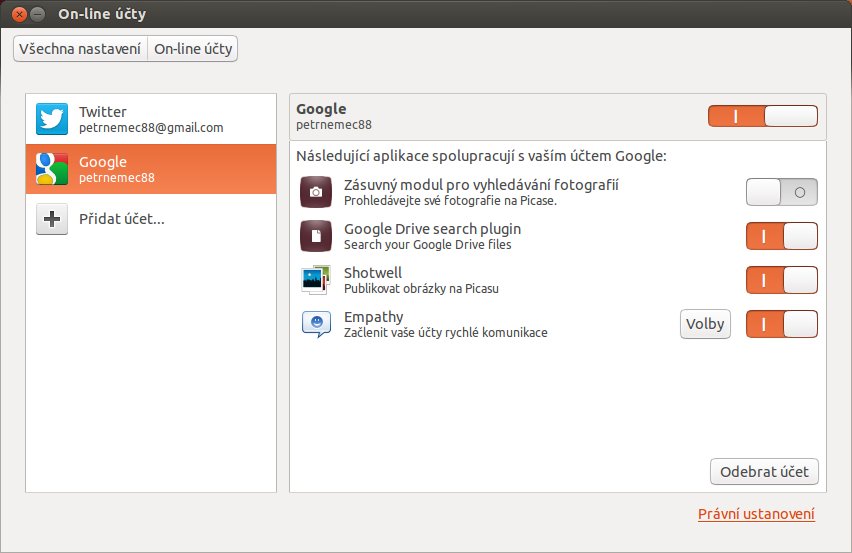The width and height of the screenshot is (852, 553).
Task: Click 'Zásuvný modul pro vyhledávání fotografií' label
Action: coord(481,185)
